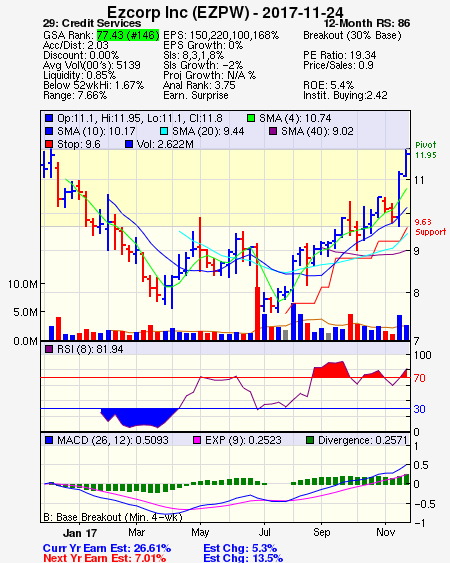The height and width of the screenshot is (563, 450).
Task: Click the red RSI 70 level label
Action: pos(419,378)
